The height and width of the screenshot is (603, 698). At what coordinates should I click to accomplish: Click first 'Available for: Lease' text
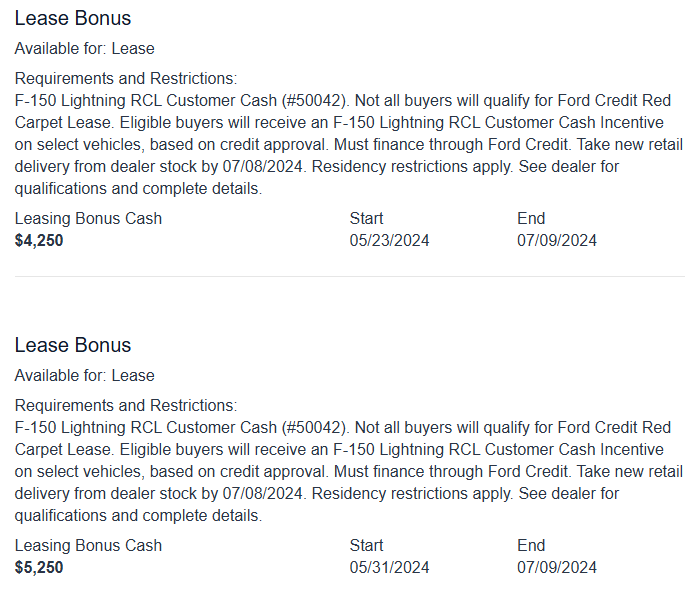pos(85,49)
